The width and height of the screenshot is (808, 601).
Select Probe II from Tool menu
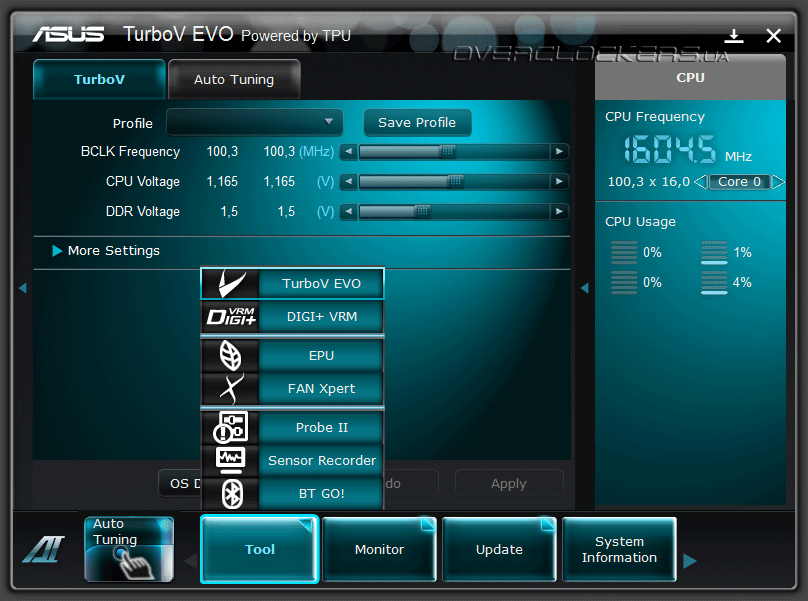321,427
